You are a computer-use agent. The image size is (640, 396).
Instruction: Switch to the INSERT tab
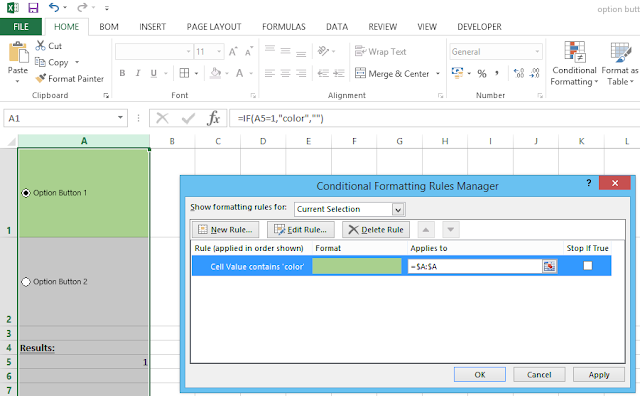pyautogui.click(x=152, y=27)
